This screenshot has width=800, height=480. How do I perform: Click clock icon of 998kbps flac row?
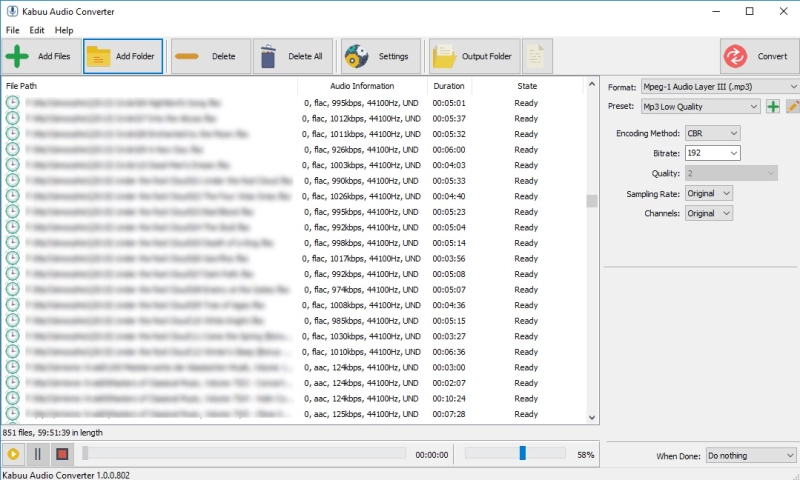pos(12,242)
